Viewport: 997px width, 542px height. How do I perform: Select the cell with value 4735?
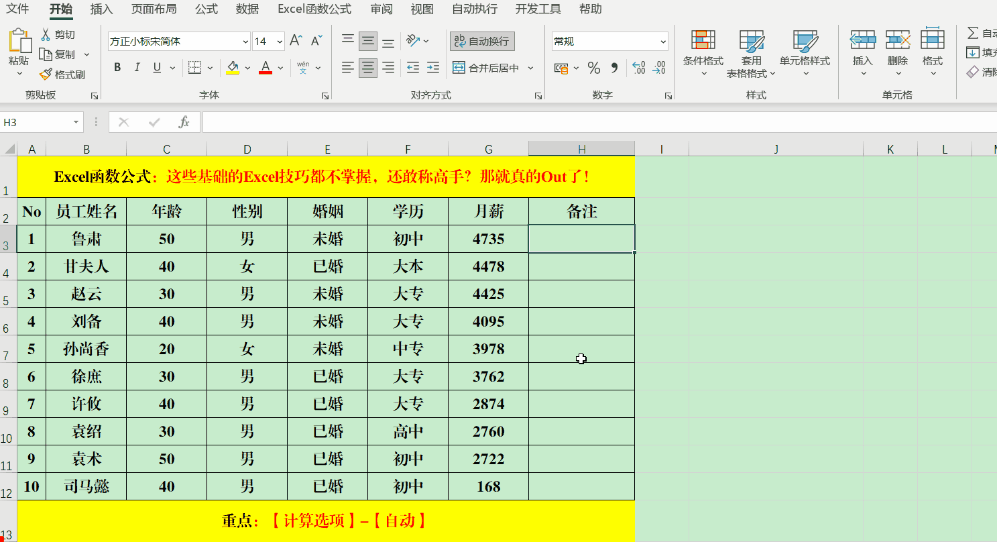click(488, 239)
